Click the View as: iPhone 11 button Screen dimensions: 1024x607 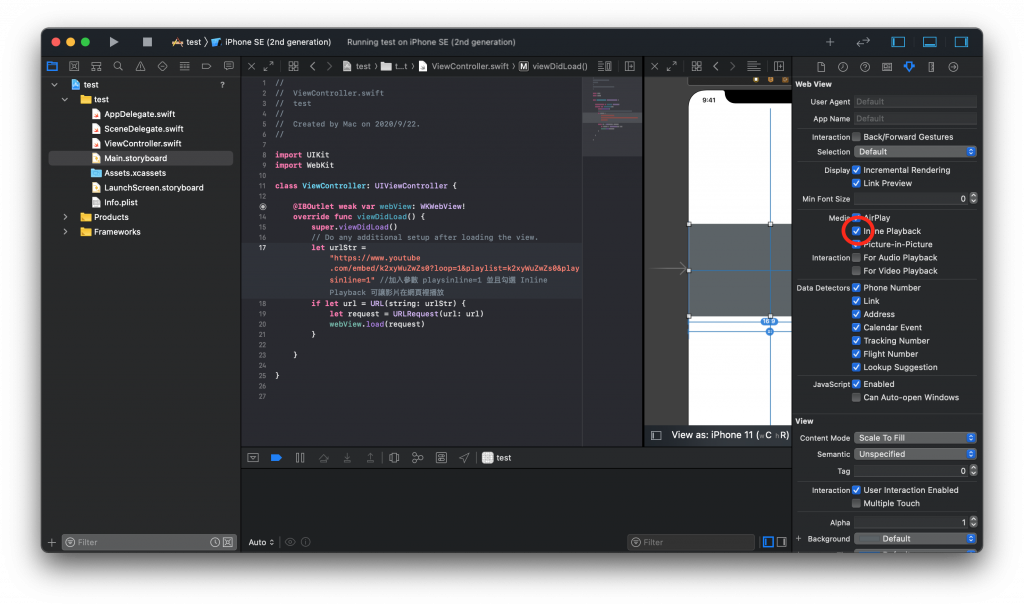(x=730, y=435)
